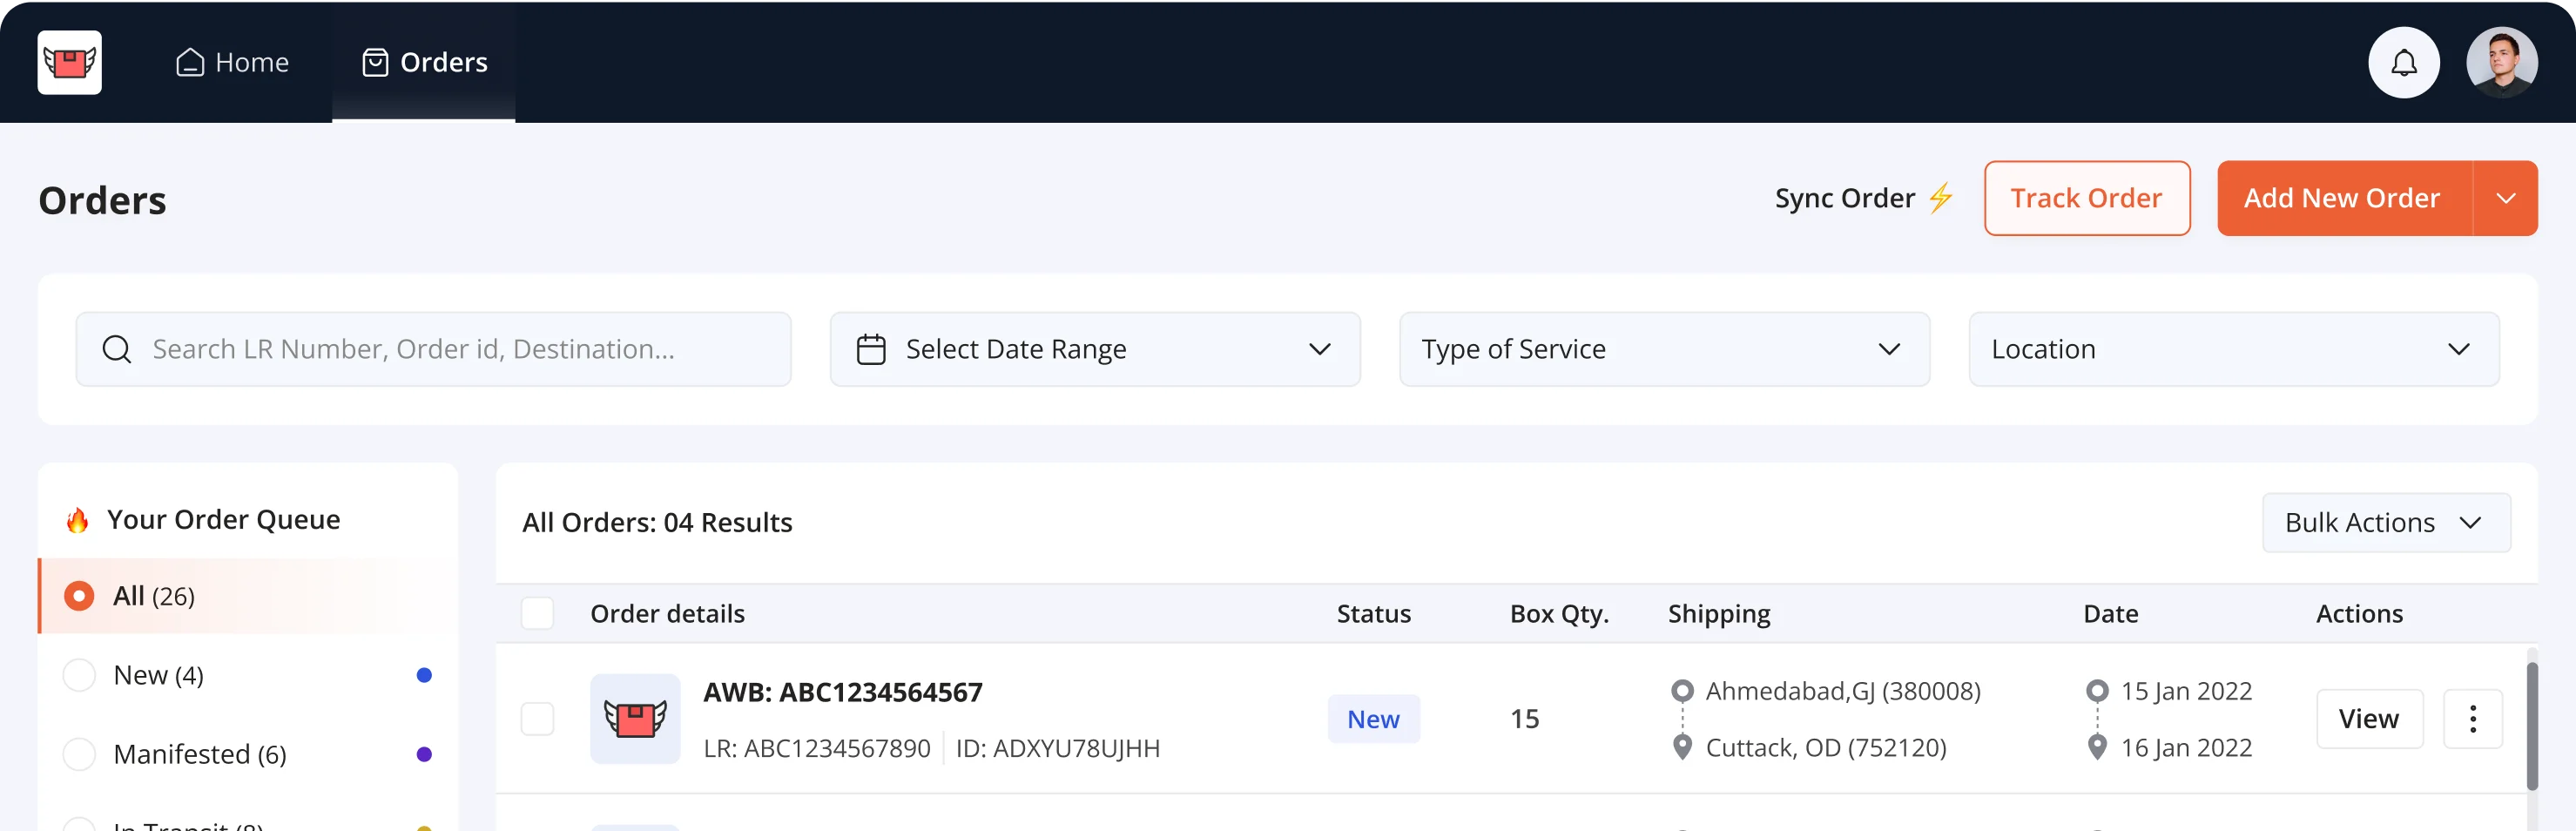Select the New (4) queue radio button
The height and width of the screenshot is (831, 2576).
pos(79,675)
